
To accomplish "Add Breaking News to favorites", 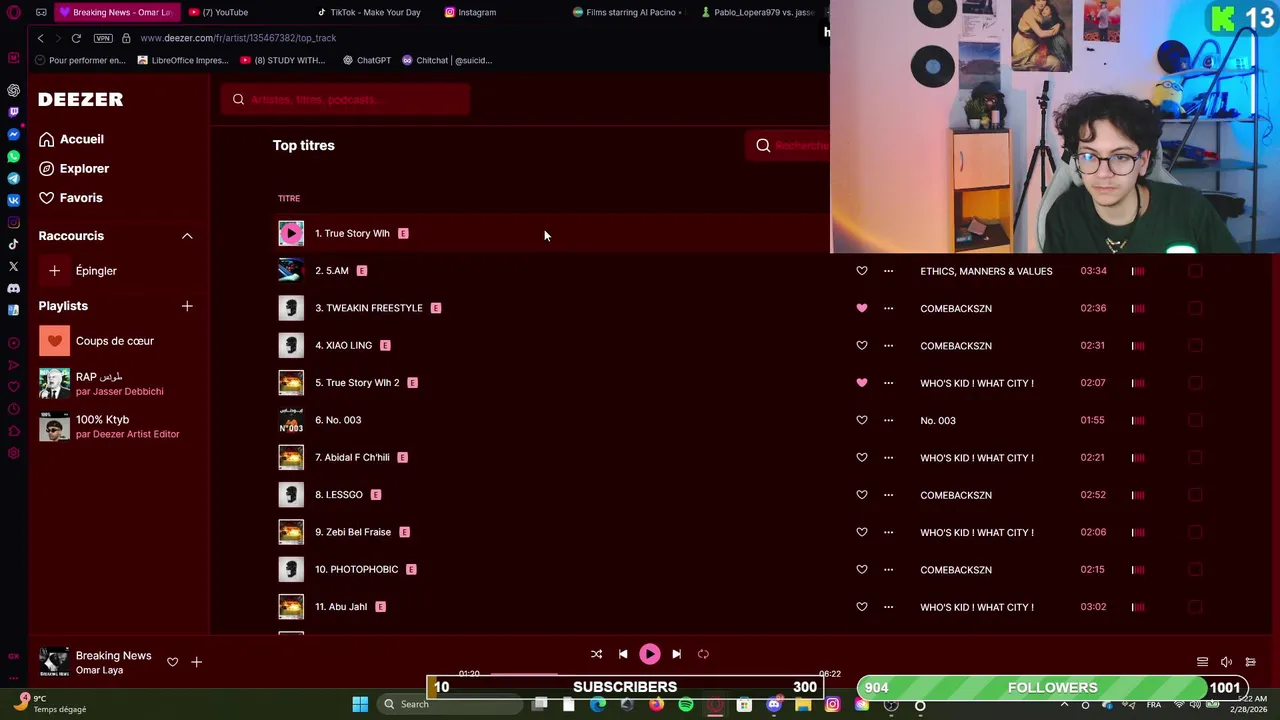I will click(172, 662).
